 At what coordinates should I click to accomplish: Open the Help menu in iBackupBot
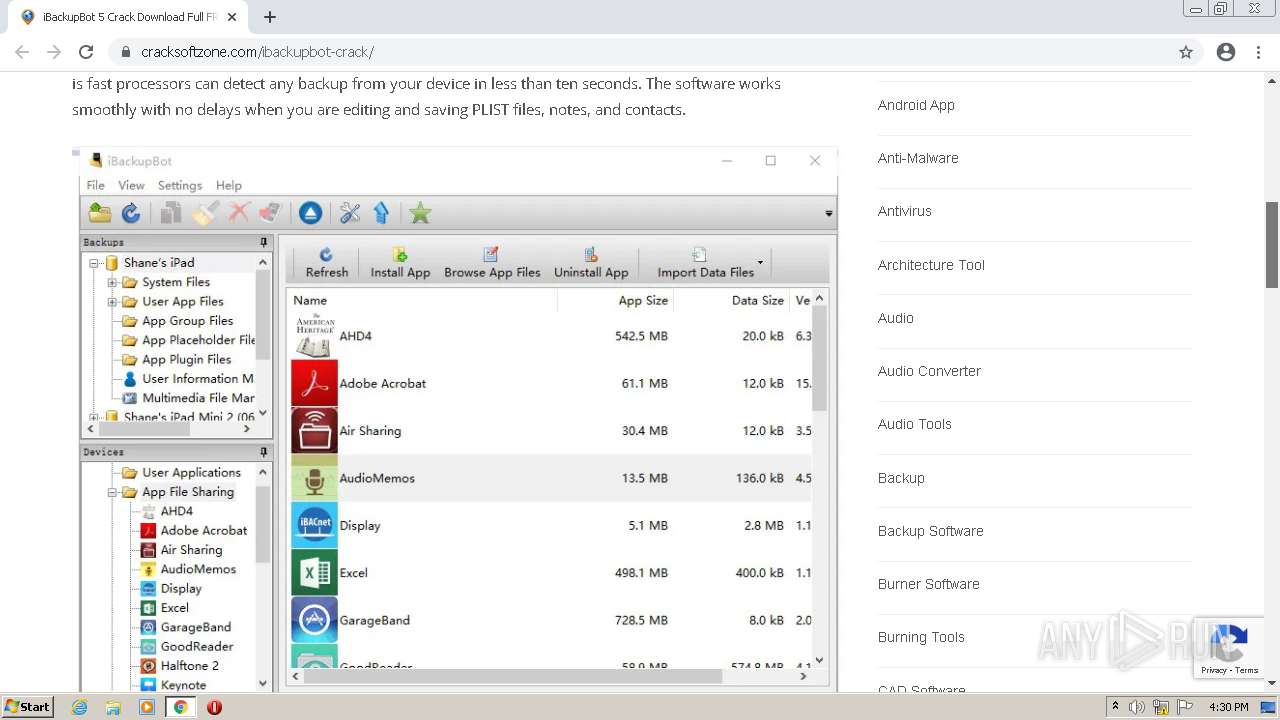click(x=229, y=185)
